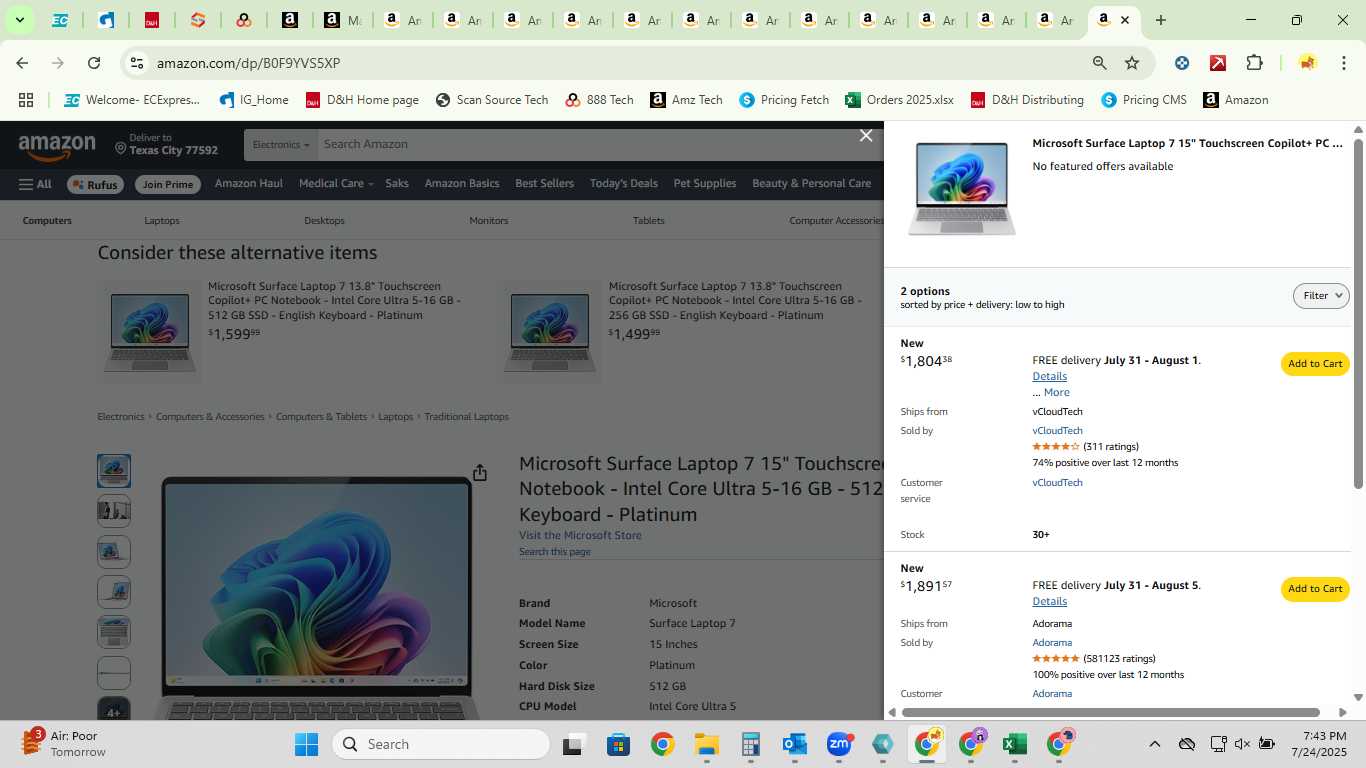The width and height of the screenshot is (1366, 768).
Task: Click the blue round extension icon
Action: click(x=1182, y=63)
